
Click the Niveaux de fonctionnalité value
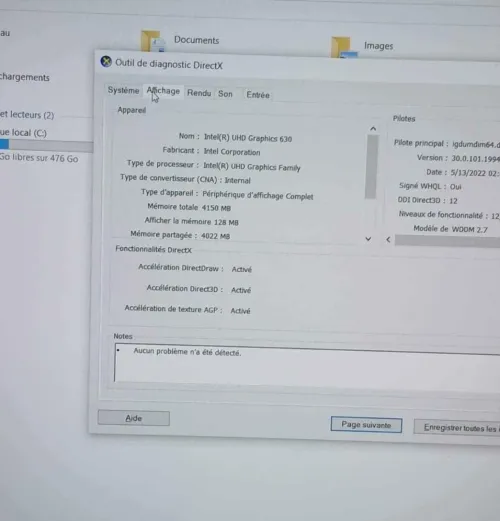tap(495, 216)
